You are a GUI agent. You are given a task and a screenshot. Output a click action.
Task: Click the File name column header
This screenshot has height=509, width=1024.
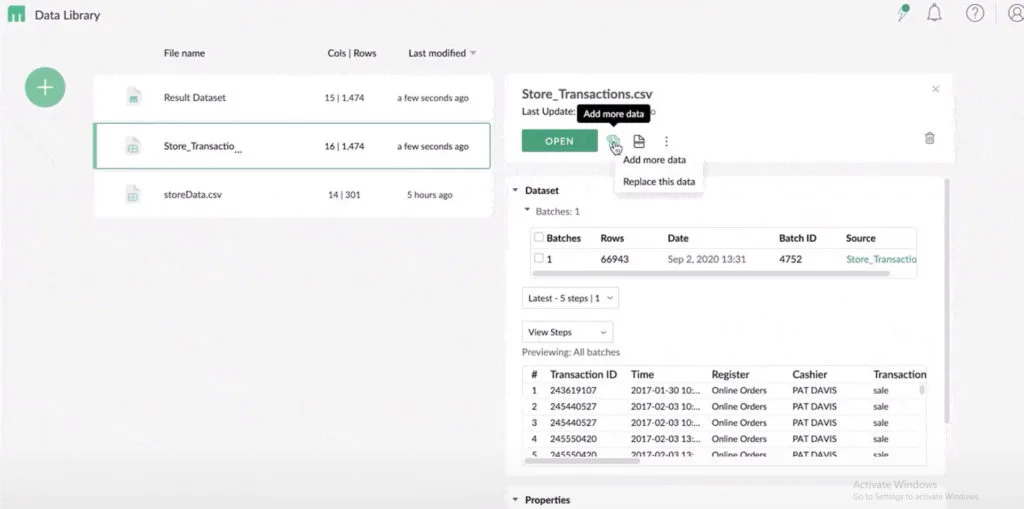(x=184, y=53)
